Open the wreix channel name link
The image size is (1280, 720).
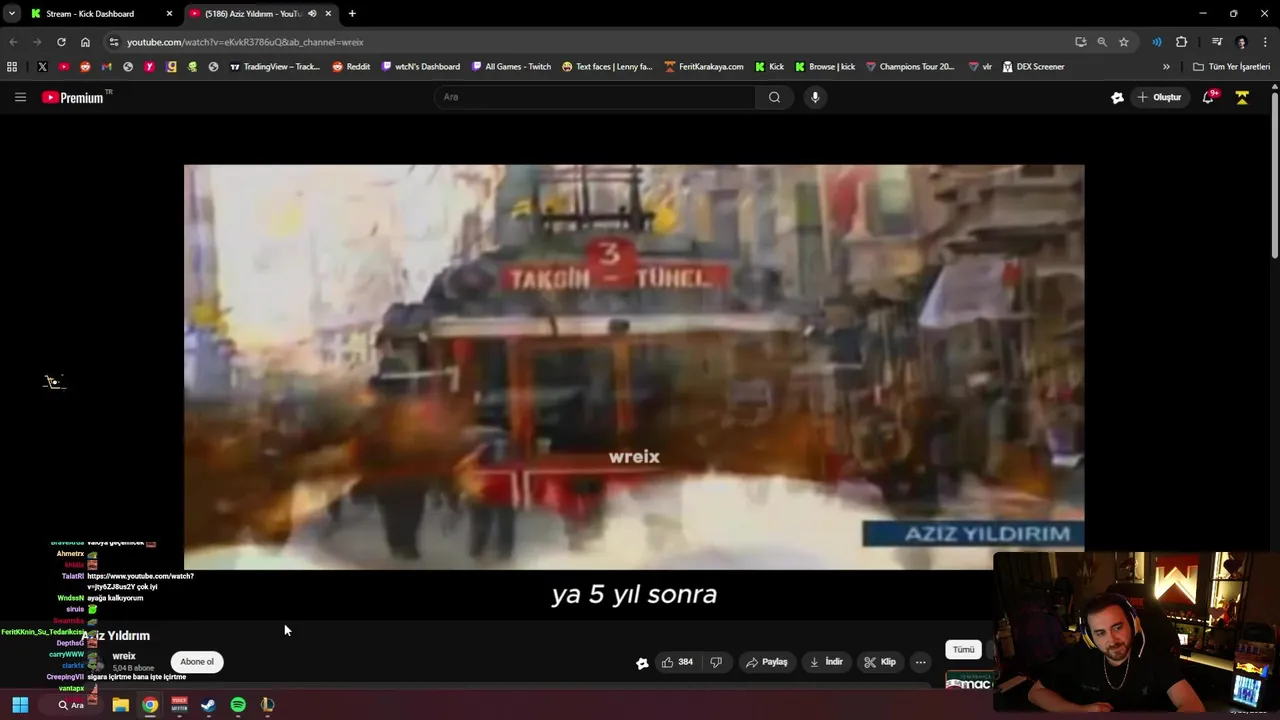(x=124, y=656)
